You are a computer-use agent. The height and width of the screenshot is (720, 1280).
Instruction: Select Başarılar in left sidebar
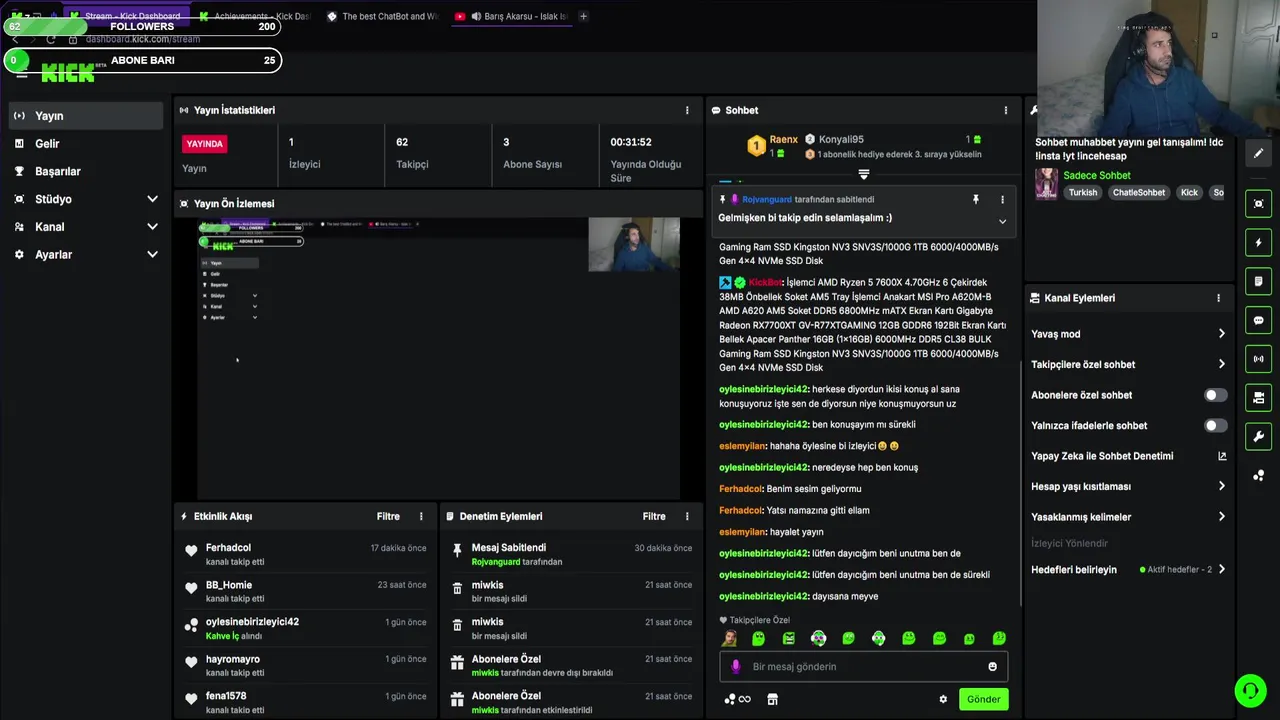pyautogui.click(x=84, y=171)
